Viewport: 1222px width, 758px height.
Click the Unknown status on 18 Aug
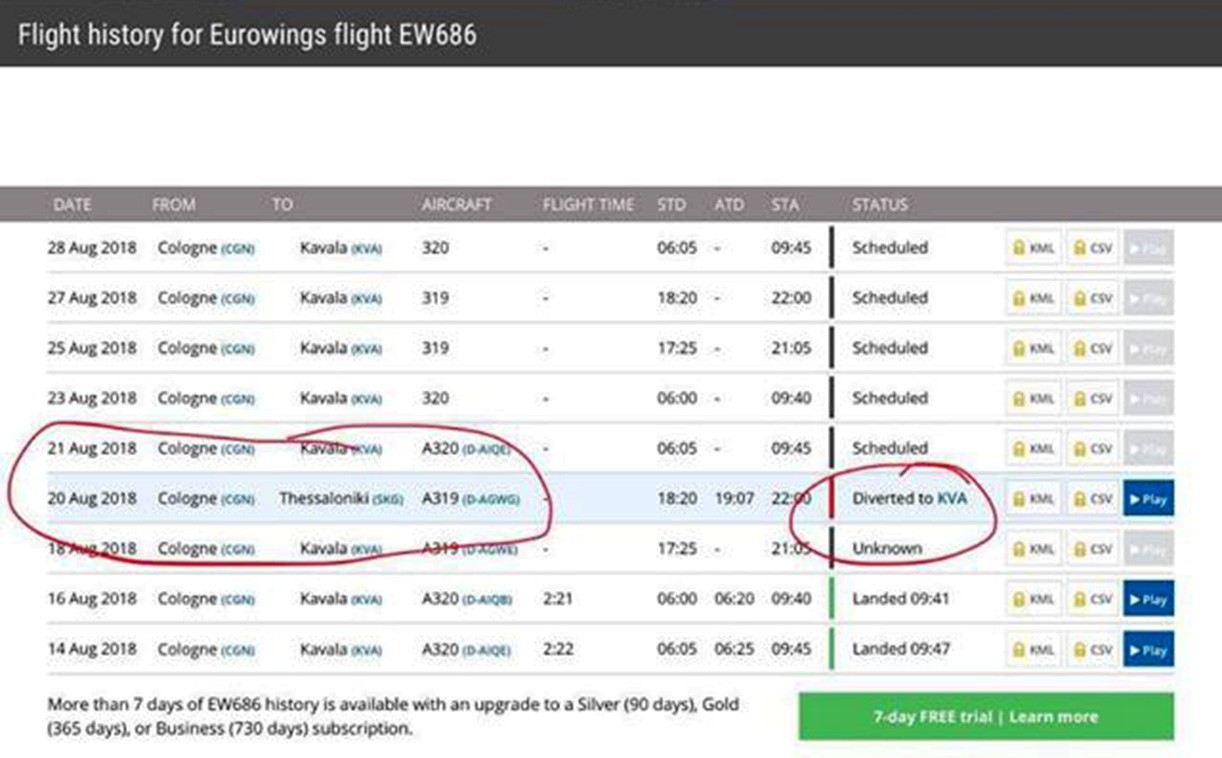click(887, 549)
